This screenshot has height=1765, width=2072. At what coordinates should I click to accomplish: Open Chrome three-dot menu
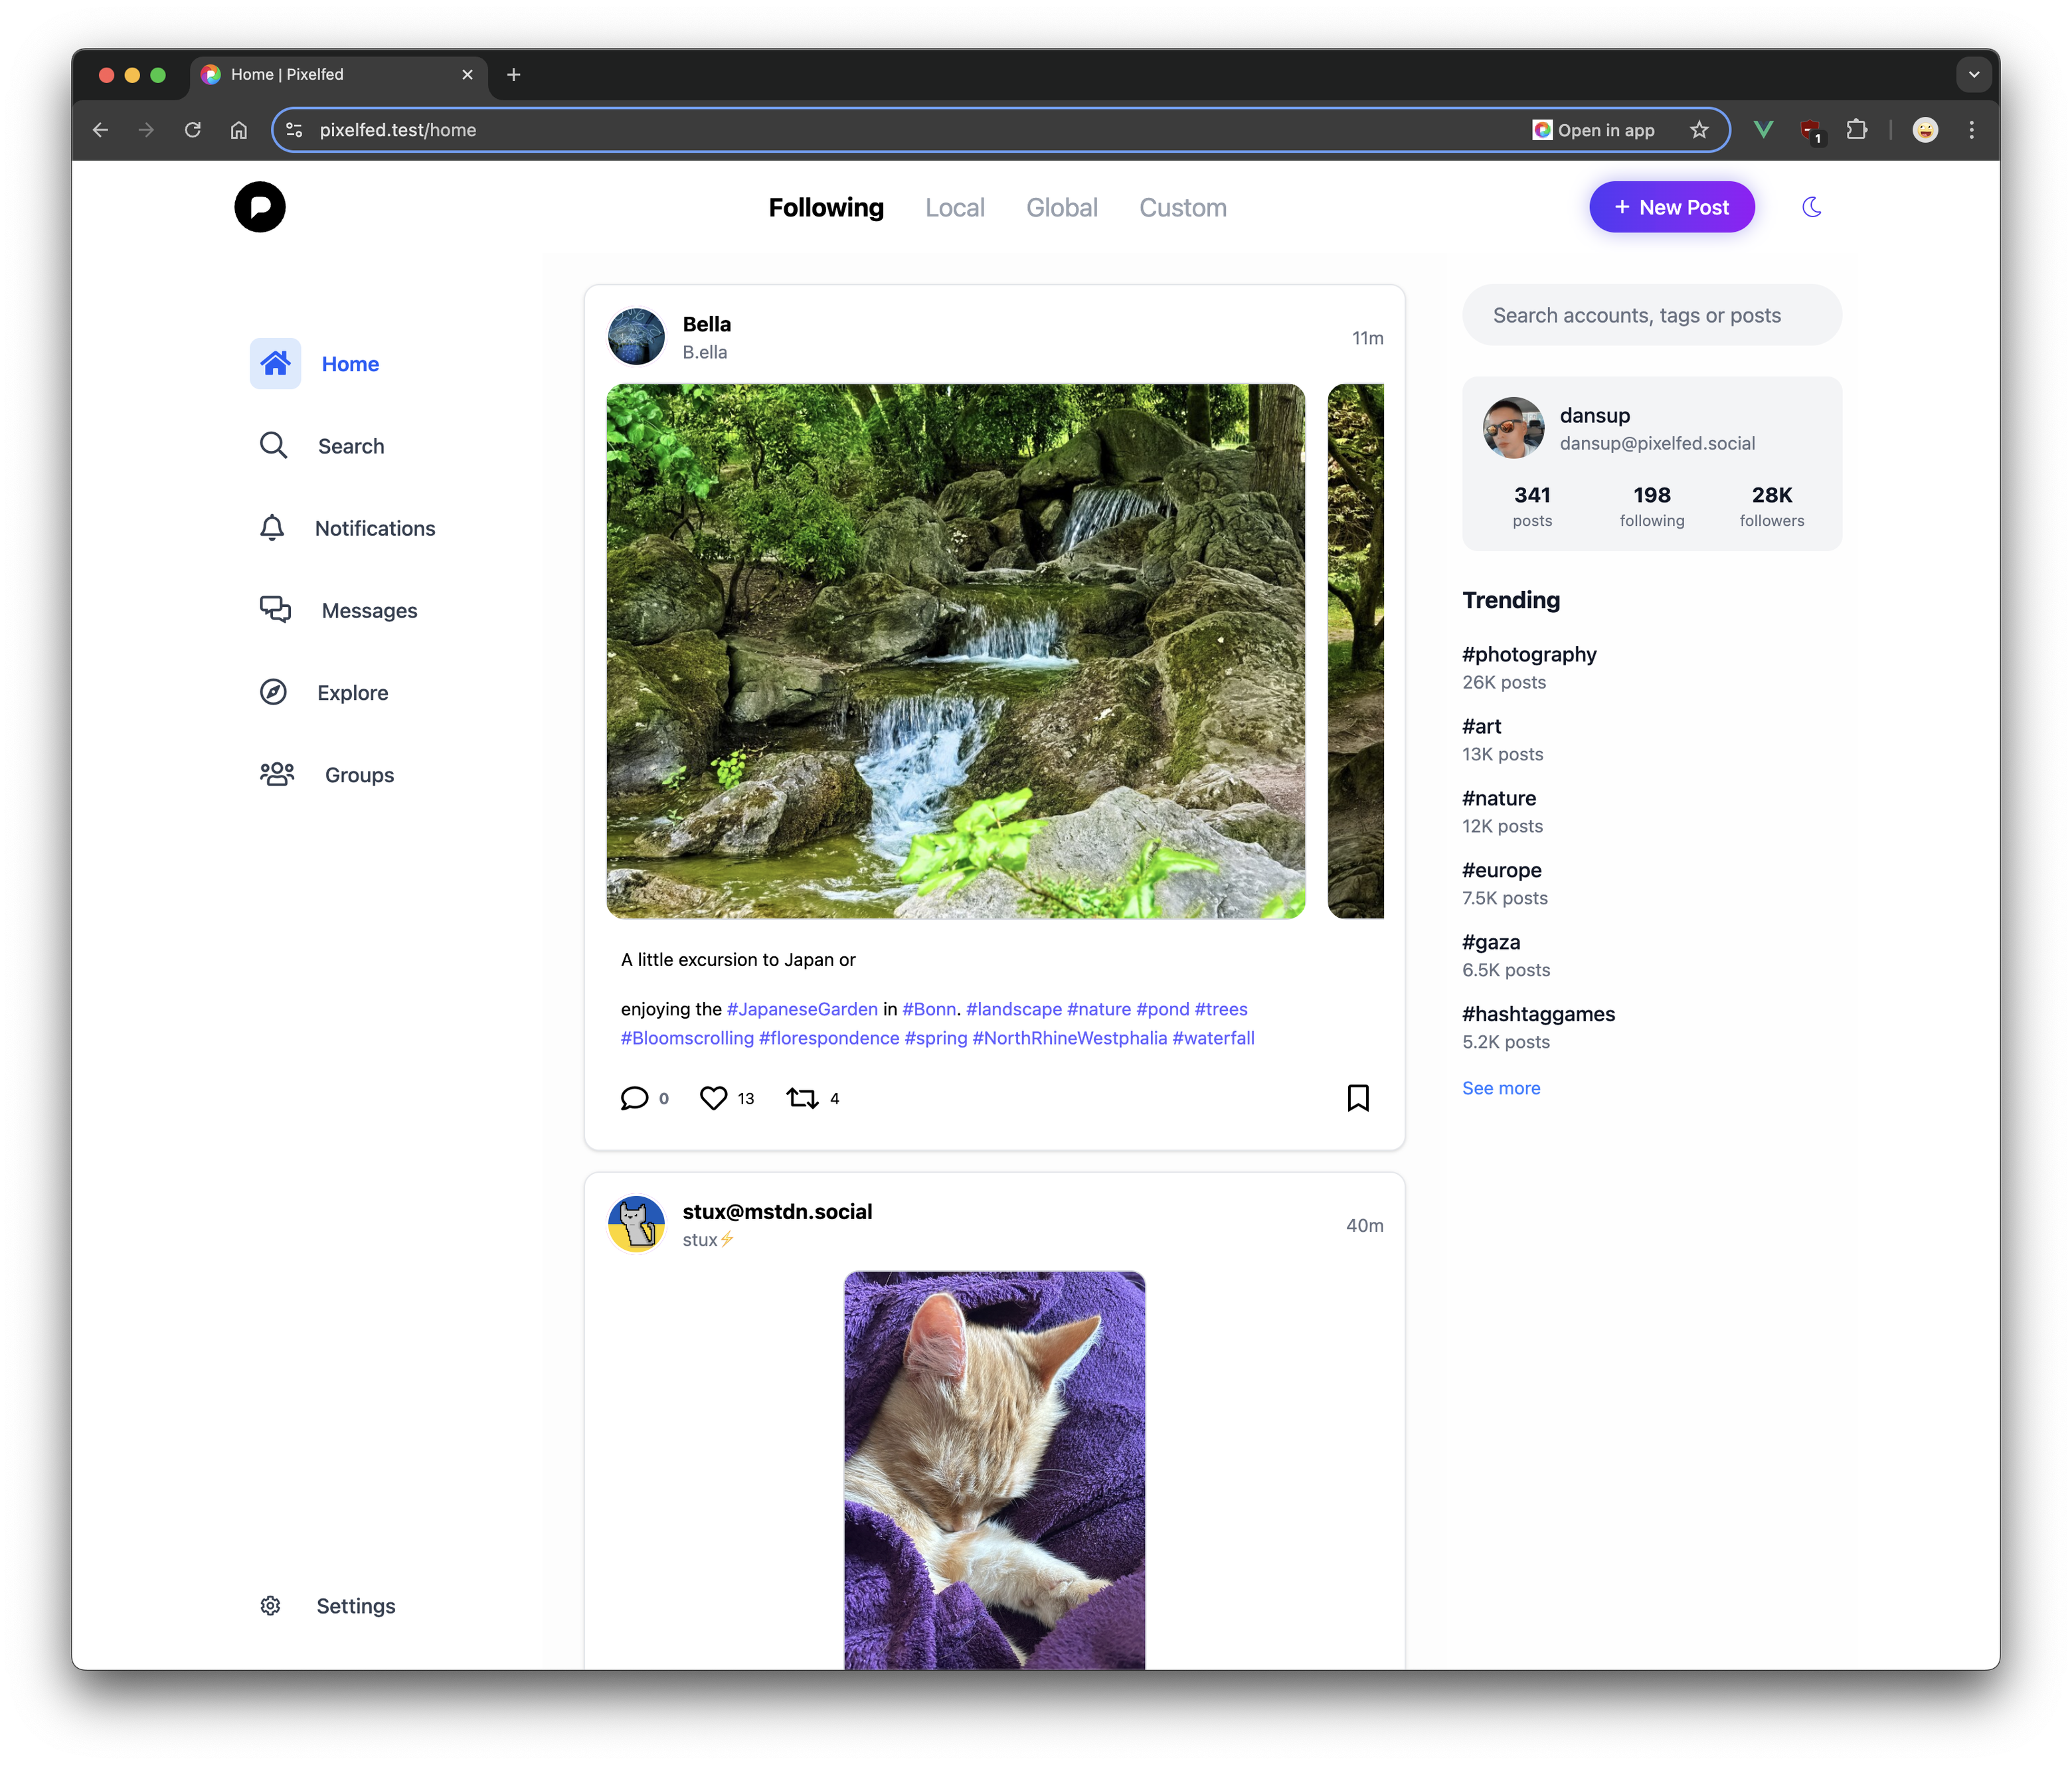coord(1972,130)
